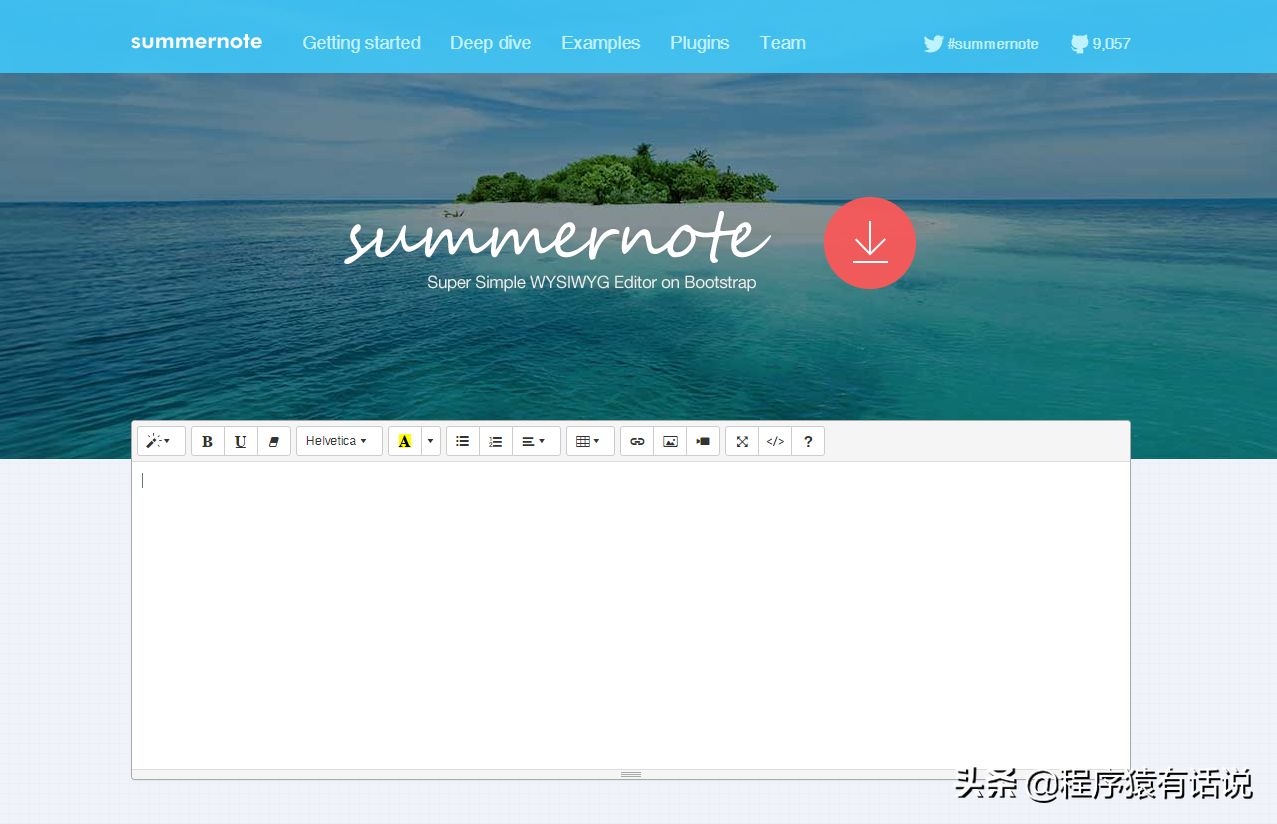Click the red download button
Image resolution: width=1277 pixels, height=824 pixels.
click(870, 243)
